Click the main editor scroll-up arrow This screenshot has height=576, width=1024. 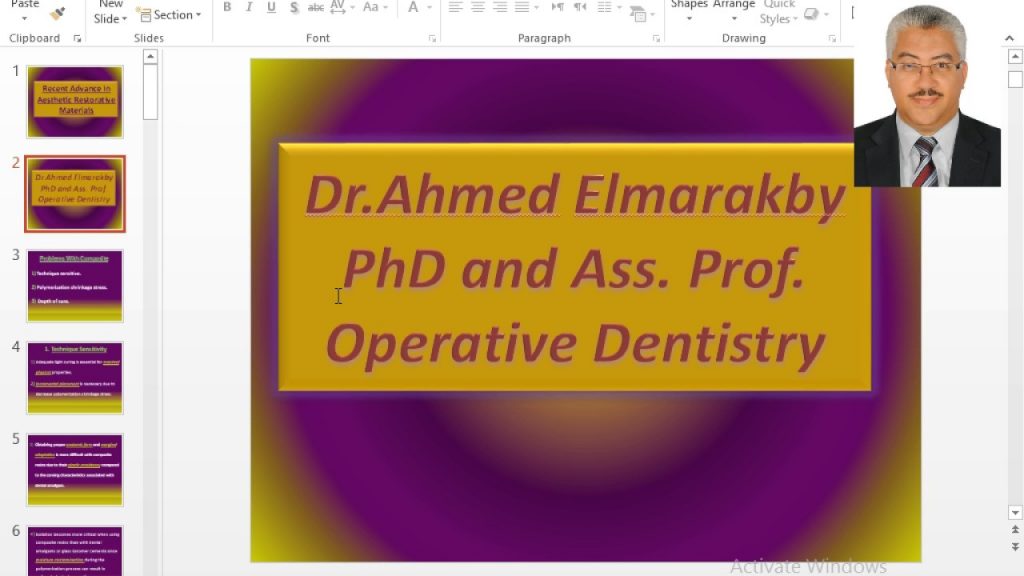1015,57
